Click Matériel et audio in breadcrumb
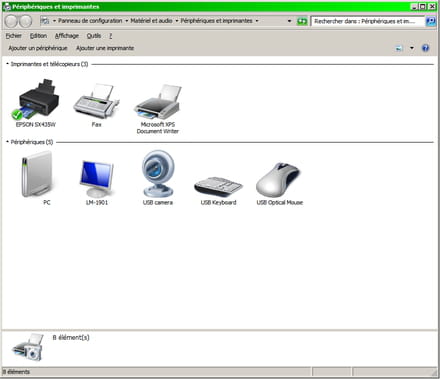 151,21
